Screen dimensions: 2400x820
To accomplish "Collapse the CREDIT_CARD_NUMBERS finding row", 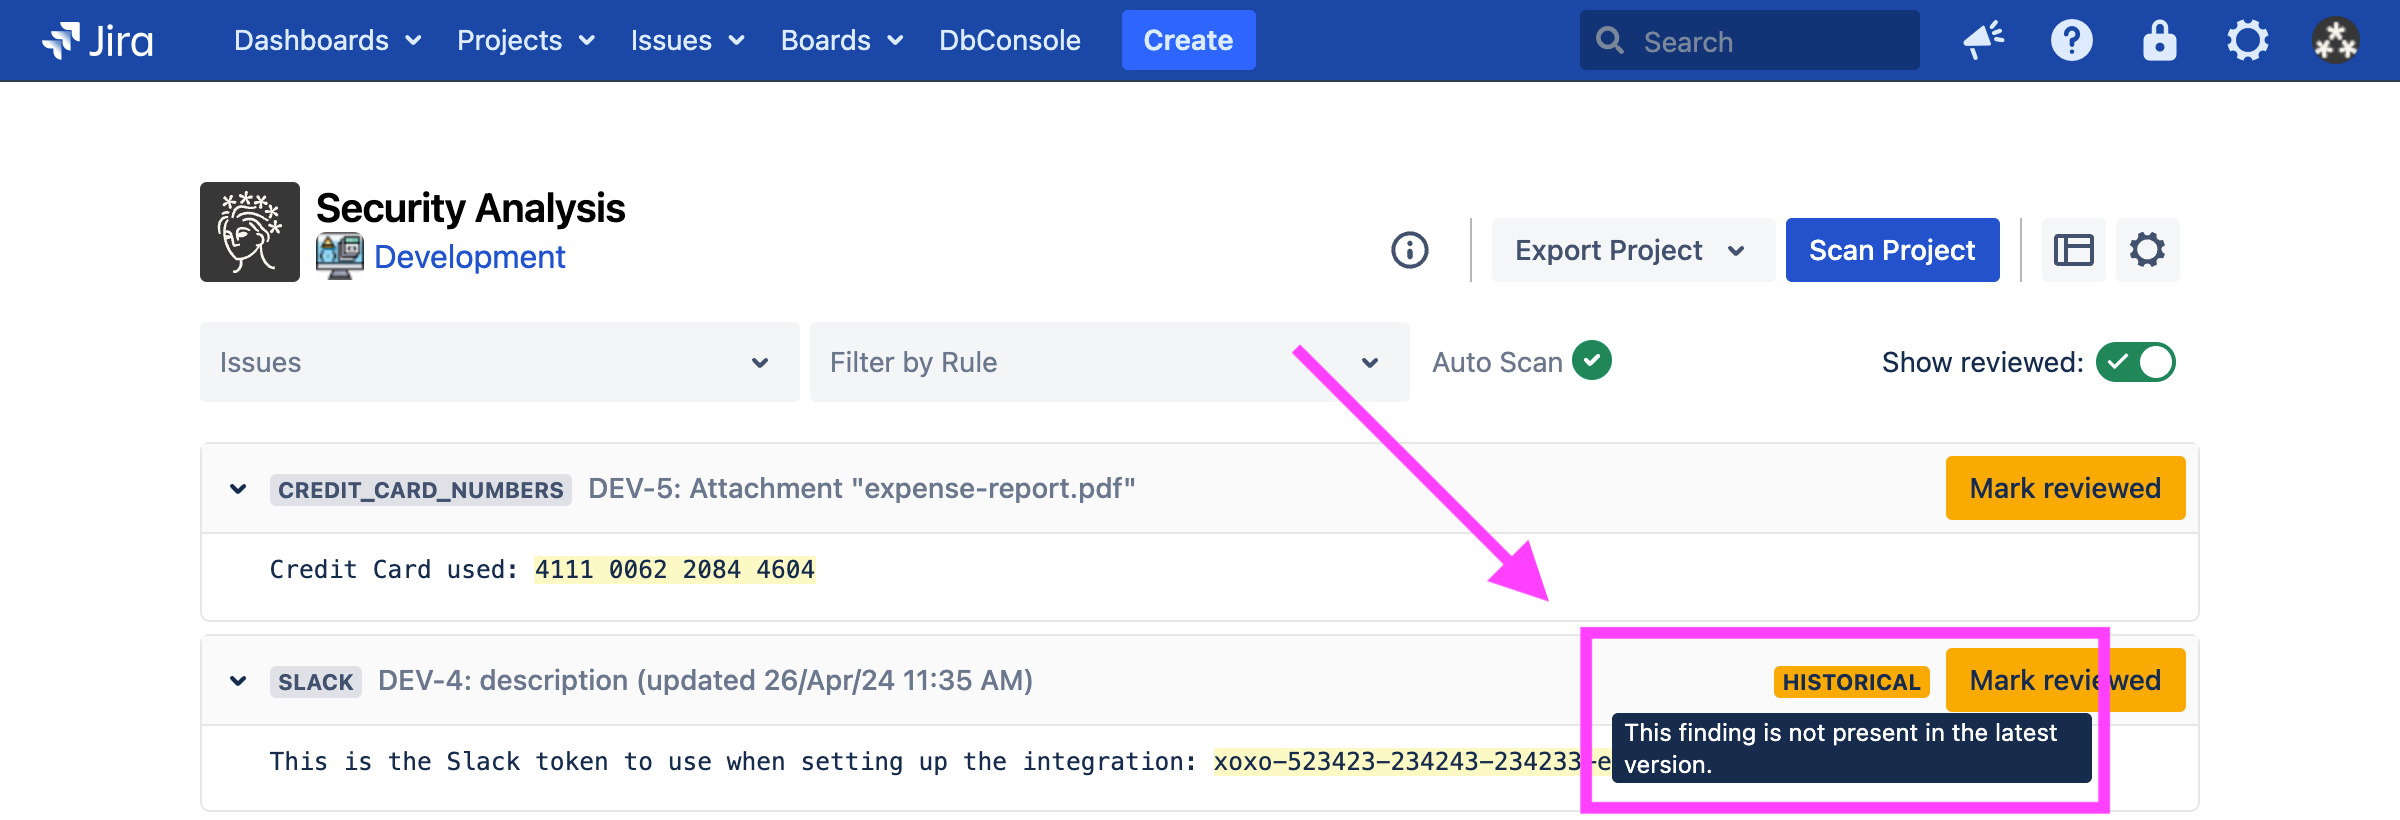I will tap(238, 489).
